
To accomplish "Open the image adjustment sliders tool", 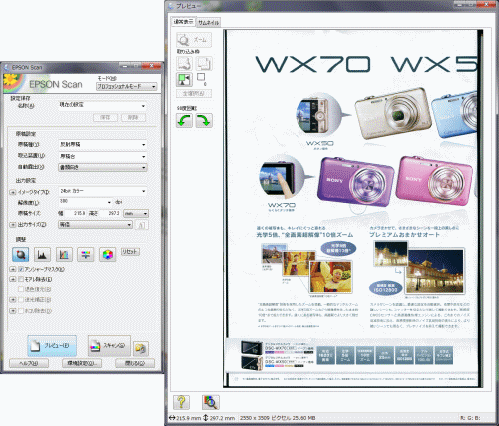I will [86, 254].
